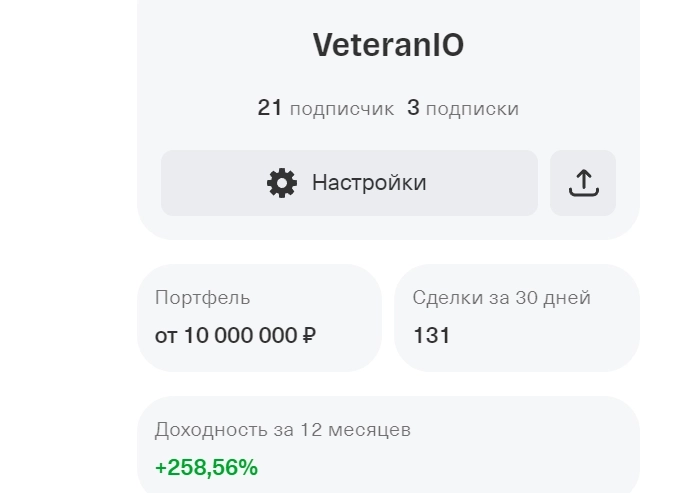Click the VeteranIO profile name

[x=388, y=45]
